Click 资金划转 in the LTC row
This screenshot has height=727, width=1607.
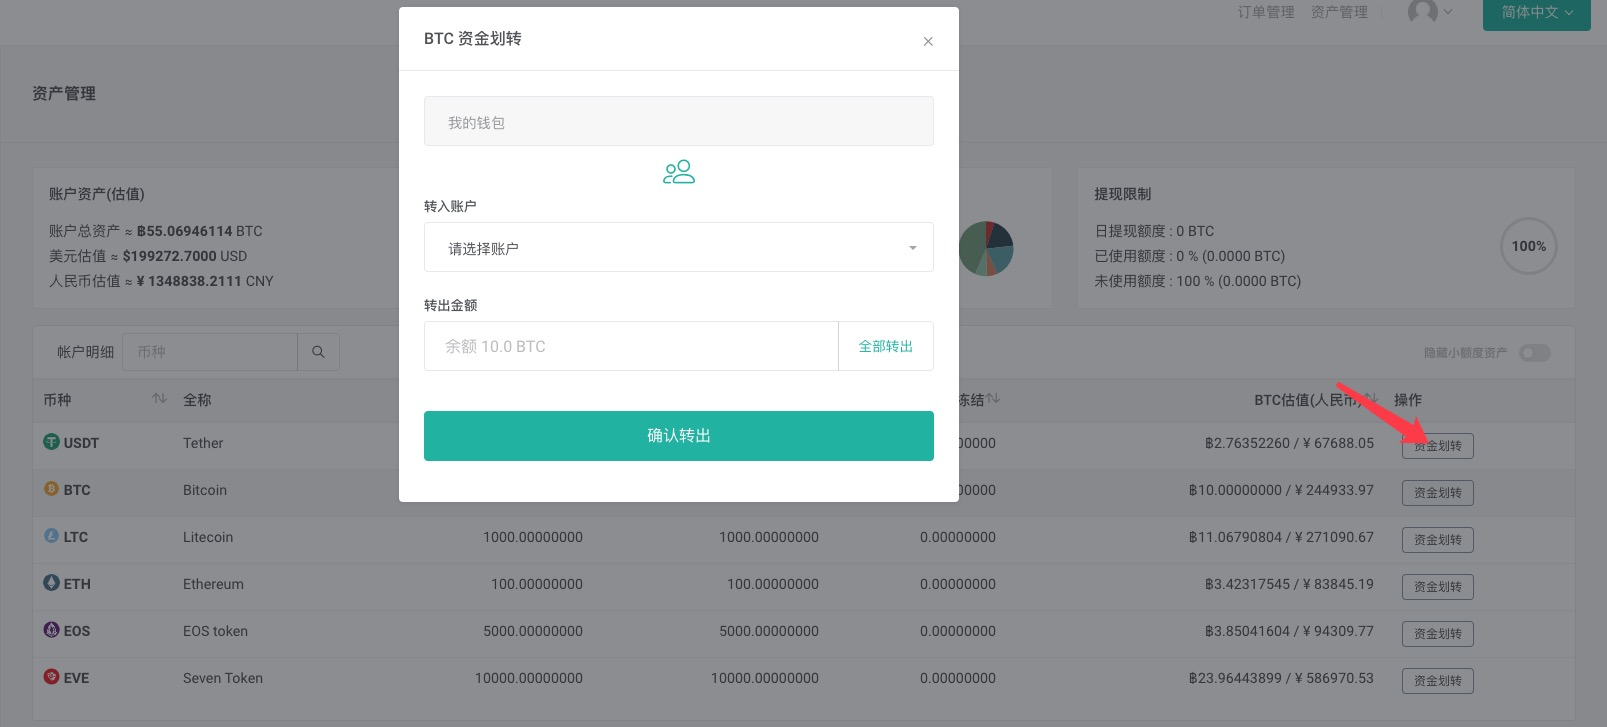click(1438, 540)
